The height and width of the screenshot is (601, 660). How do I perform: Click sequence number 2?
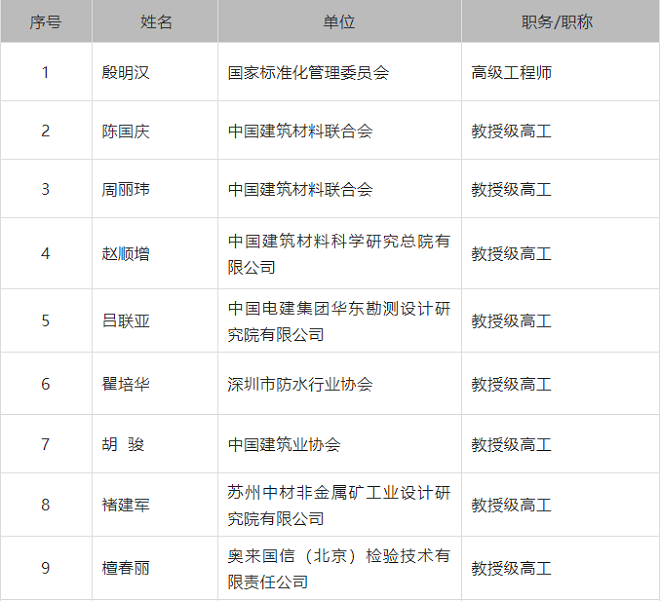(45, 131)
